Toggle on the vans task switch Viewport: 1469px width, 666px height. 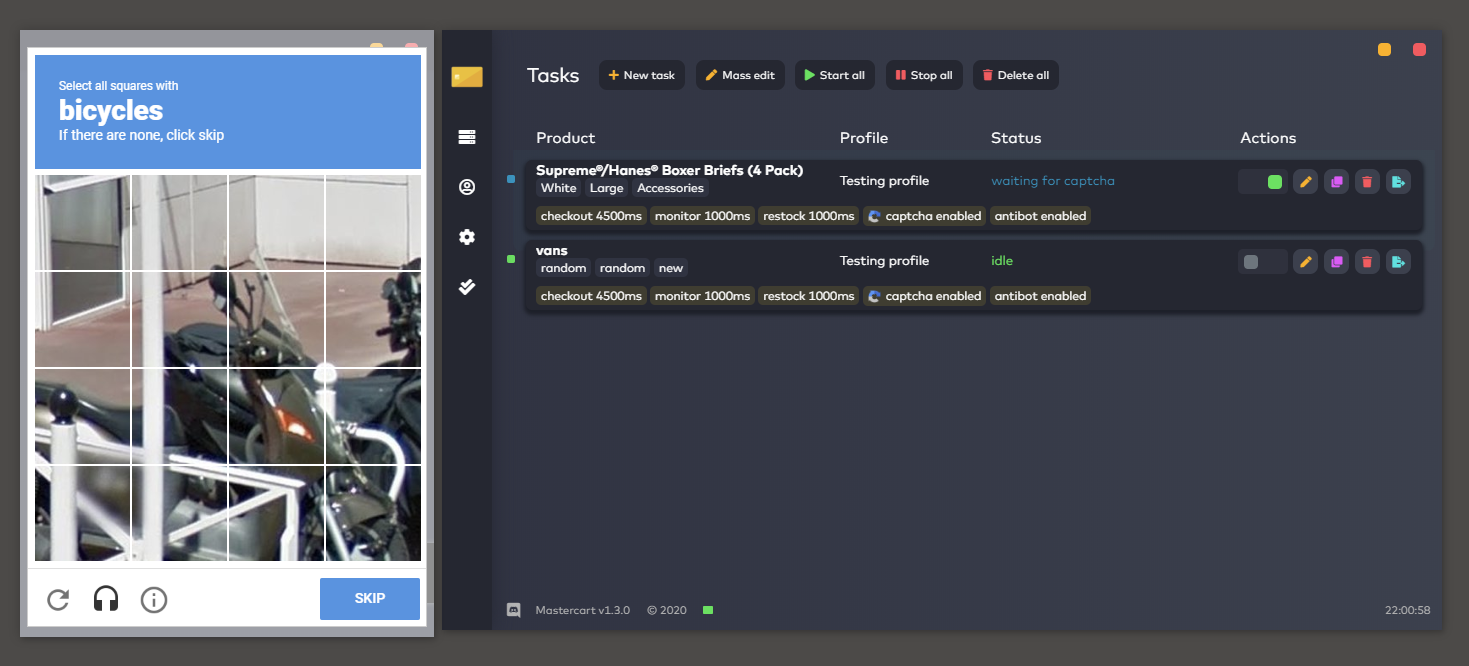click(1263, 262)
